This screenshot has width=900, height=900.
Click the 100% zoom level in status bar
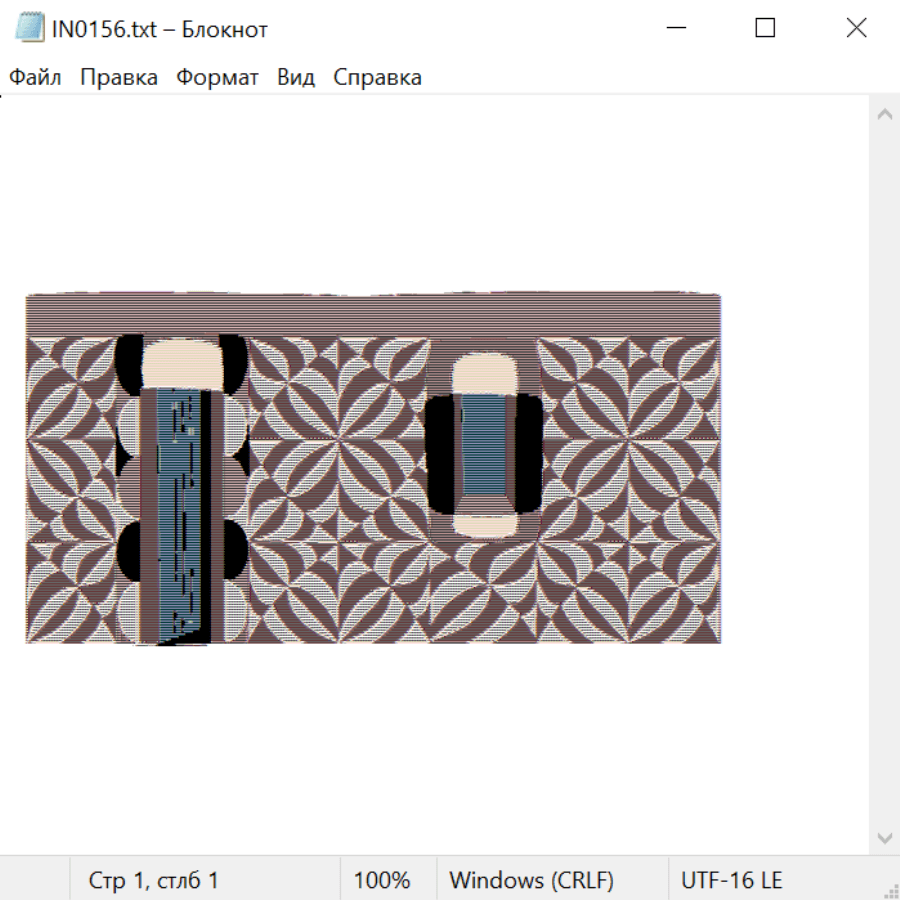coord(382,881)
